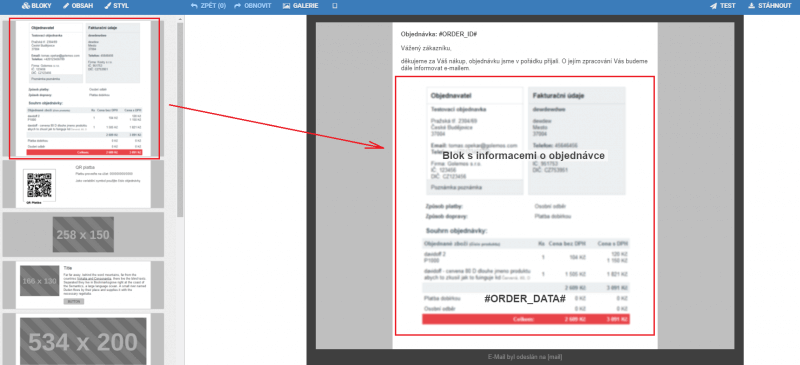Open the STYL style tab

click(x=116, y=6)
